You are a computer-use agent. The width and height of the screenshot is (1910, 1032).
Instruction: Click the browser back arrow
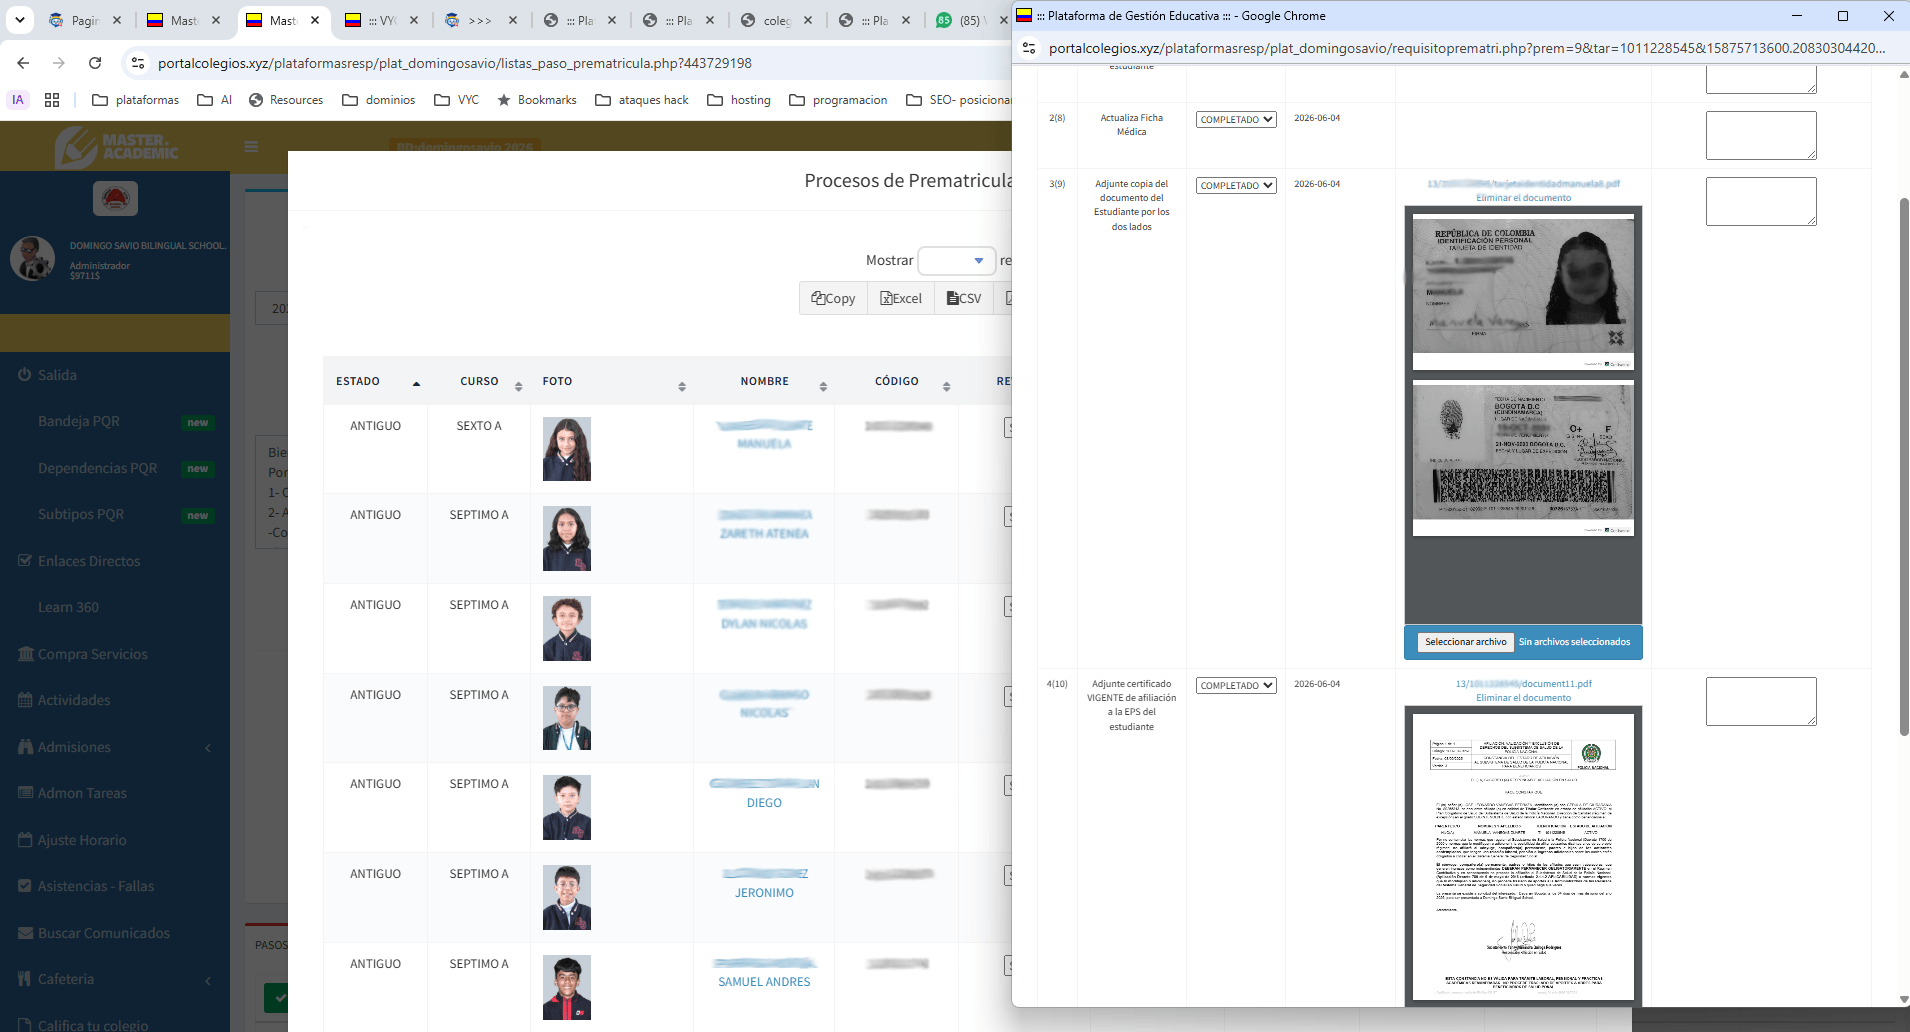click(23, 63)
